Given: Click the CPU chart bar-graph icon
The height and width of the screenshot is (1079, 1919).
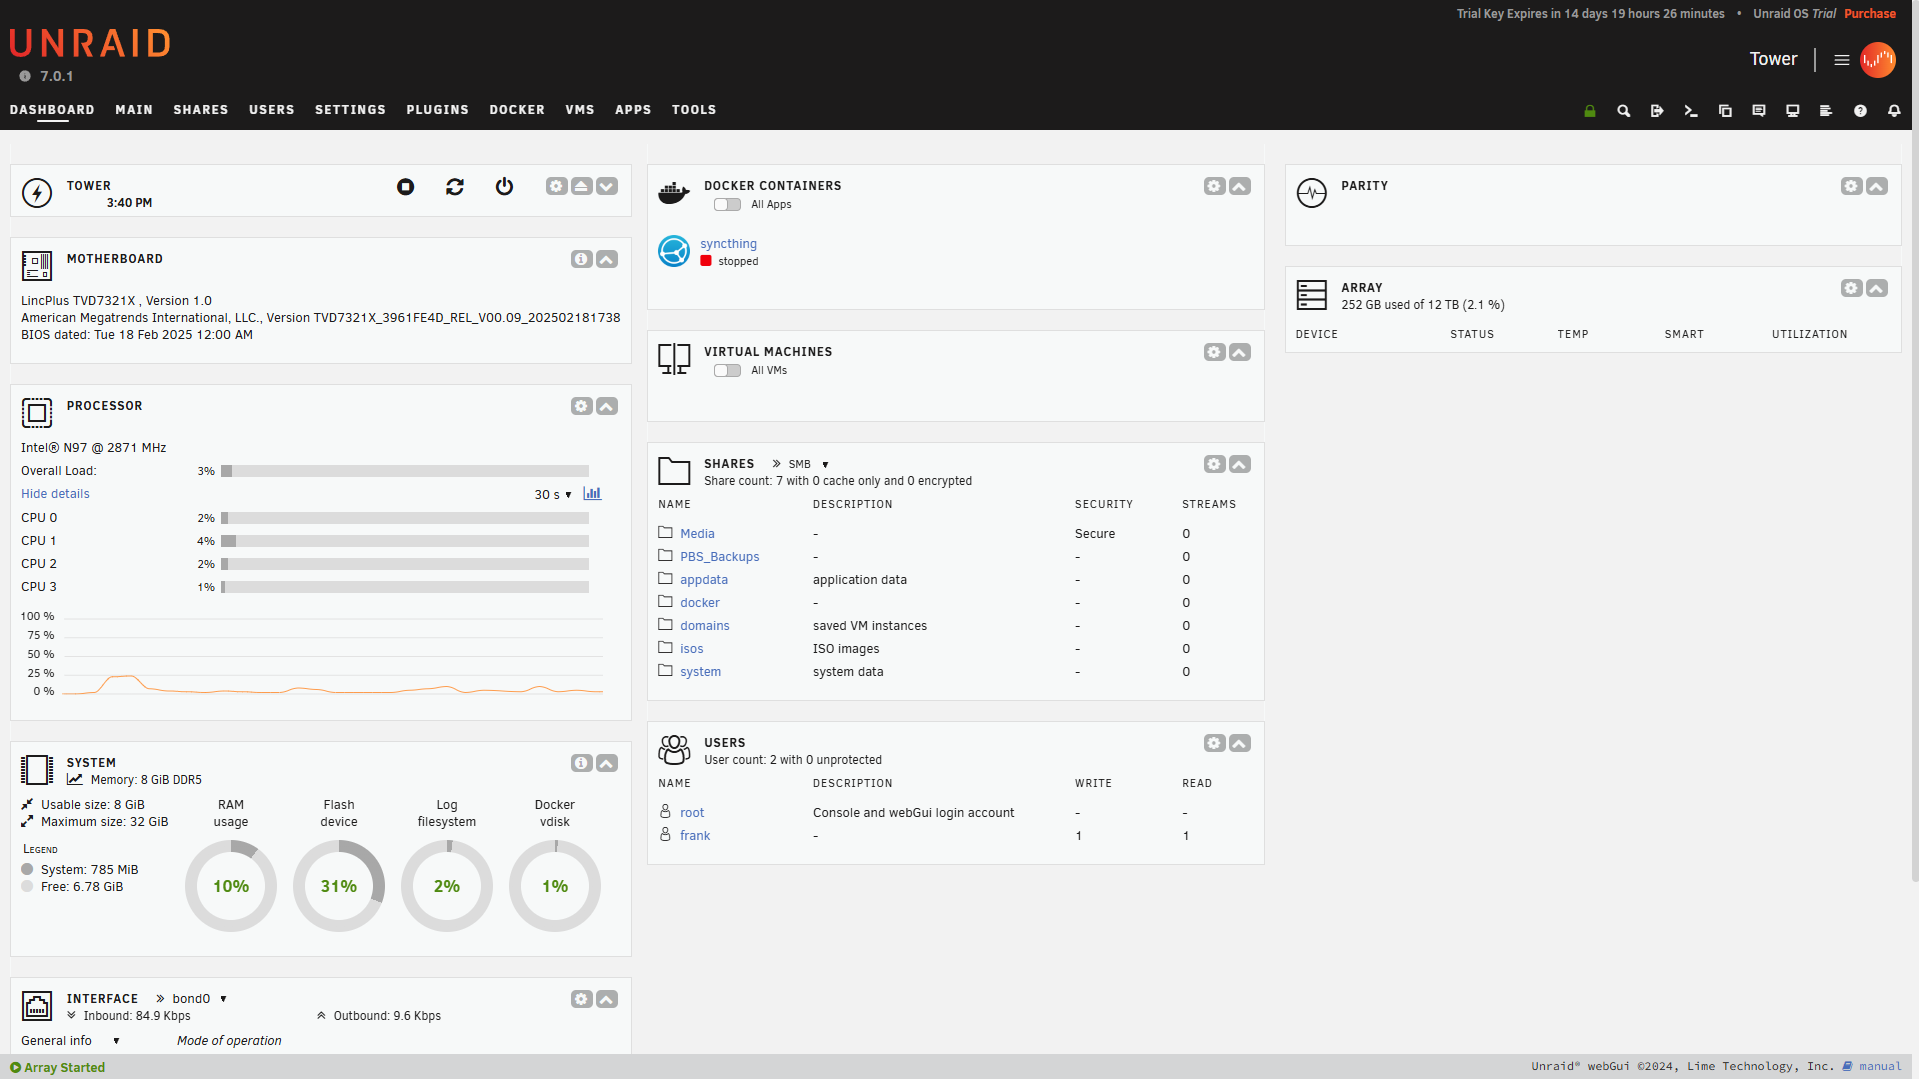Looking at the screenshot, I should coord(592,493).
